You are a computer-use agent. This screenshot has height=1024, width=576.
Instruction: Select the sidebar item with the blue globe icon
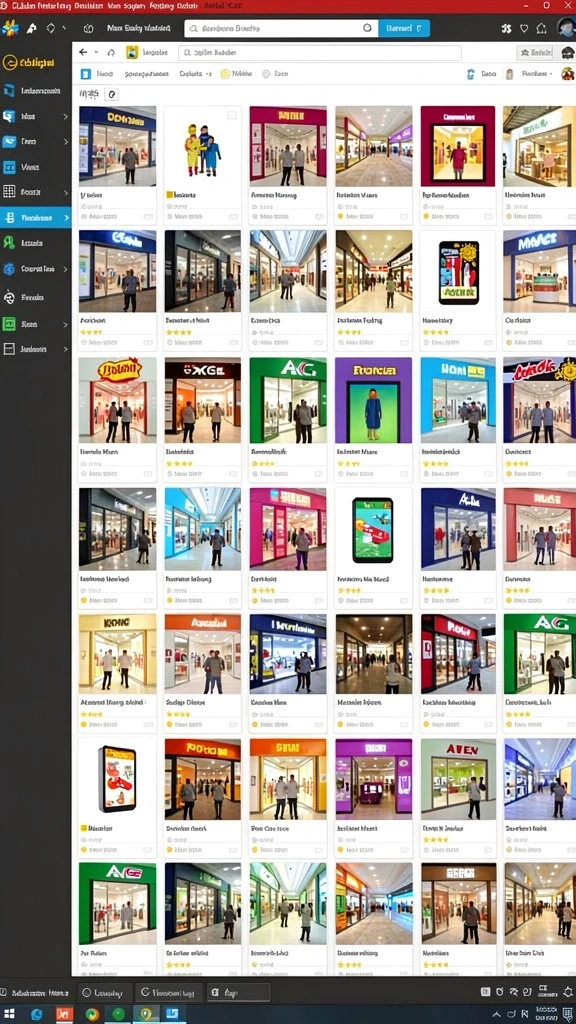click(35, 268)
